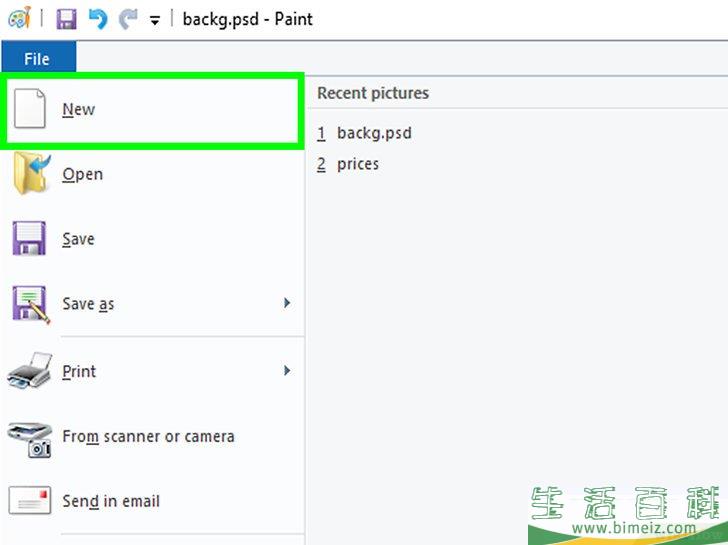Click the Redo arrow in quick access toolbar
Screen dimensions: 728x545
tap(128, 19)
